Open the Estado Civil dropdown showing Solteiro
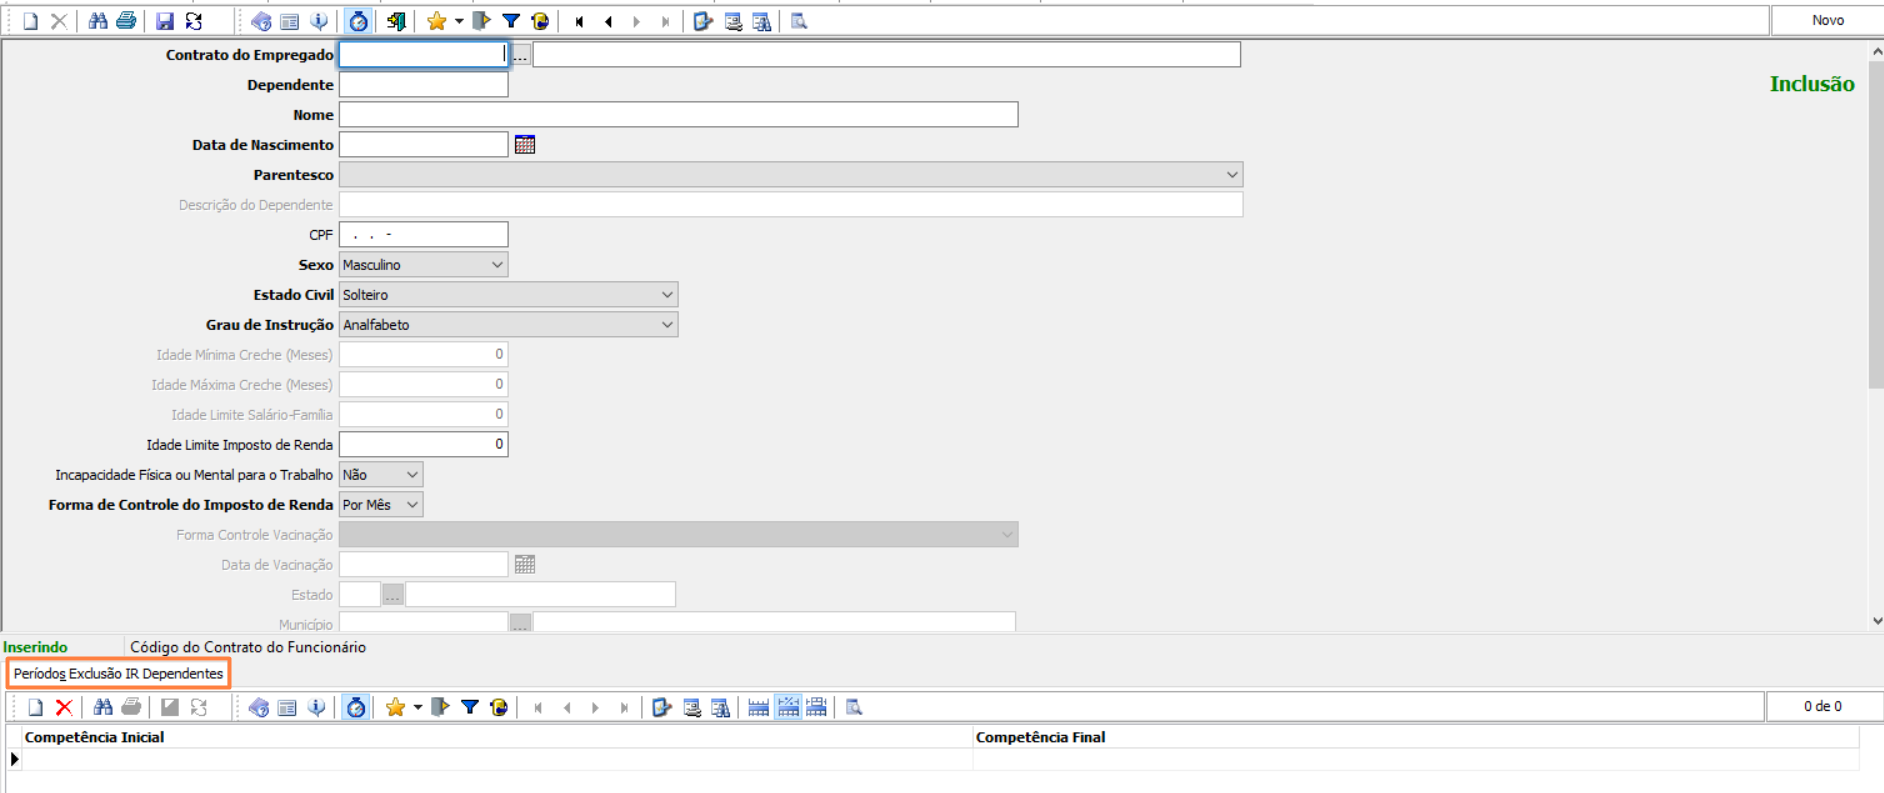The width and height of the screenshot is (1884, 793). (666, 295)
